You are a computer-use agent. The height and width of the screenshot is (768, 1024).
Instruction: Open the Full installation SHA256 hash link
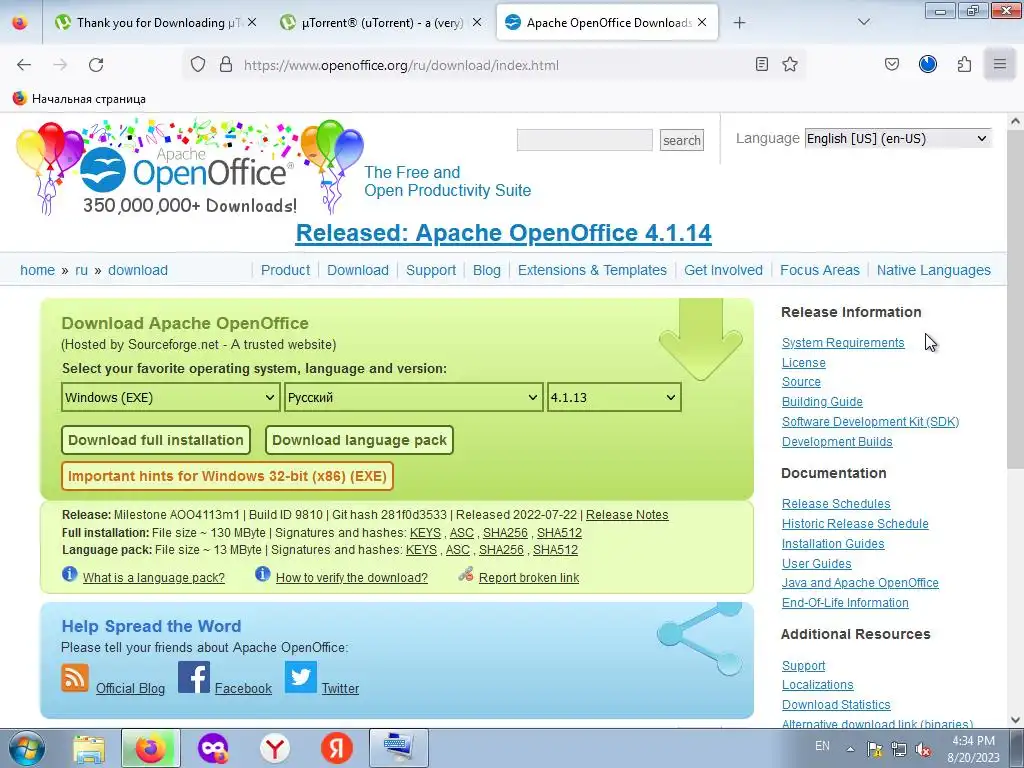click(505, 533)
